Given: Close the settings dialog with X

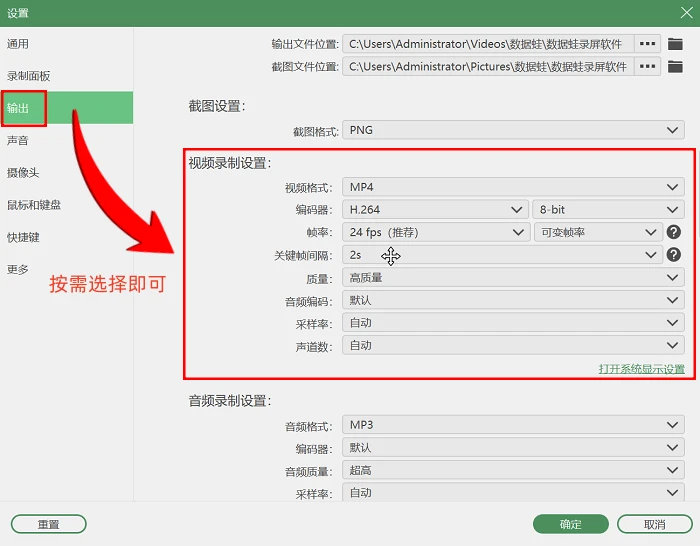Looking at the screenshot, I should [687, 13].
